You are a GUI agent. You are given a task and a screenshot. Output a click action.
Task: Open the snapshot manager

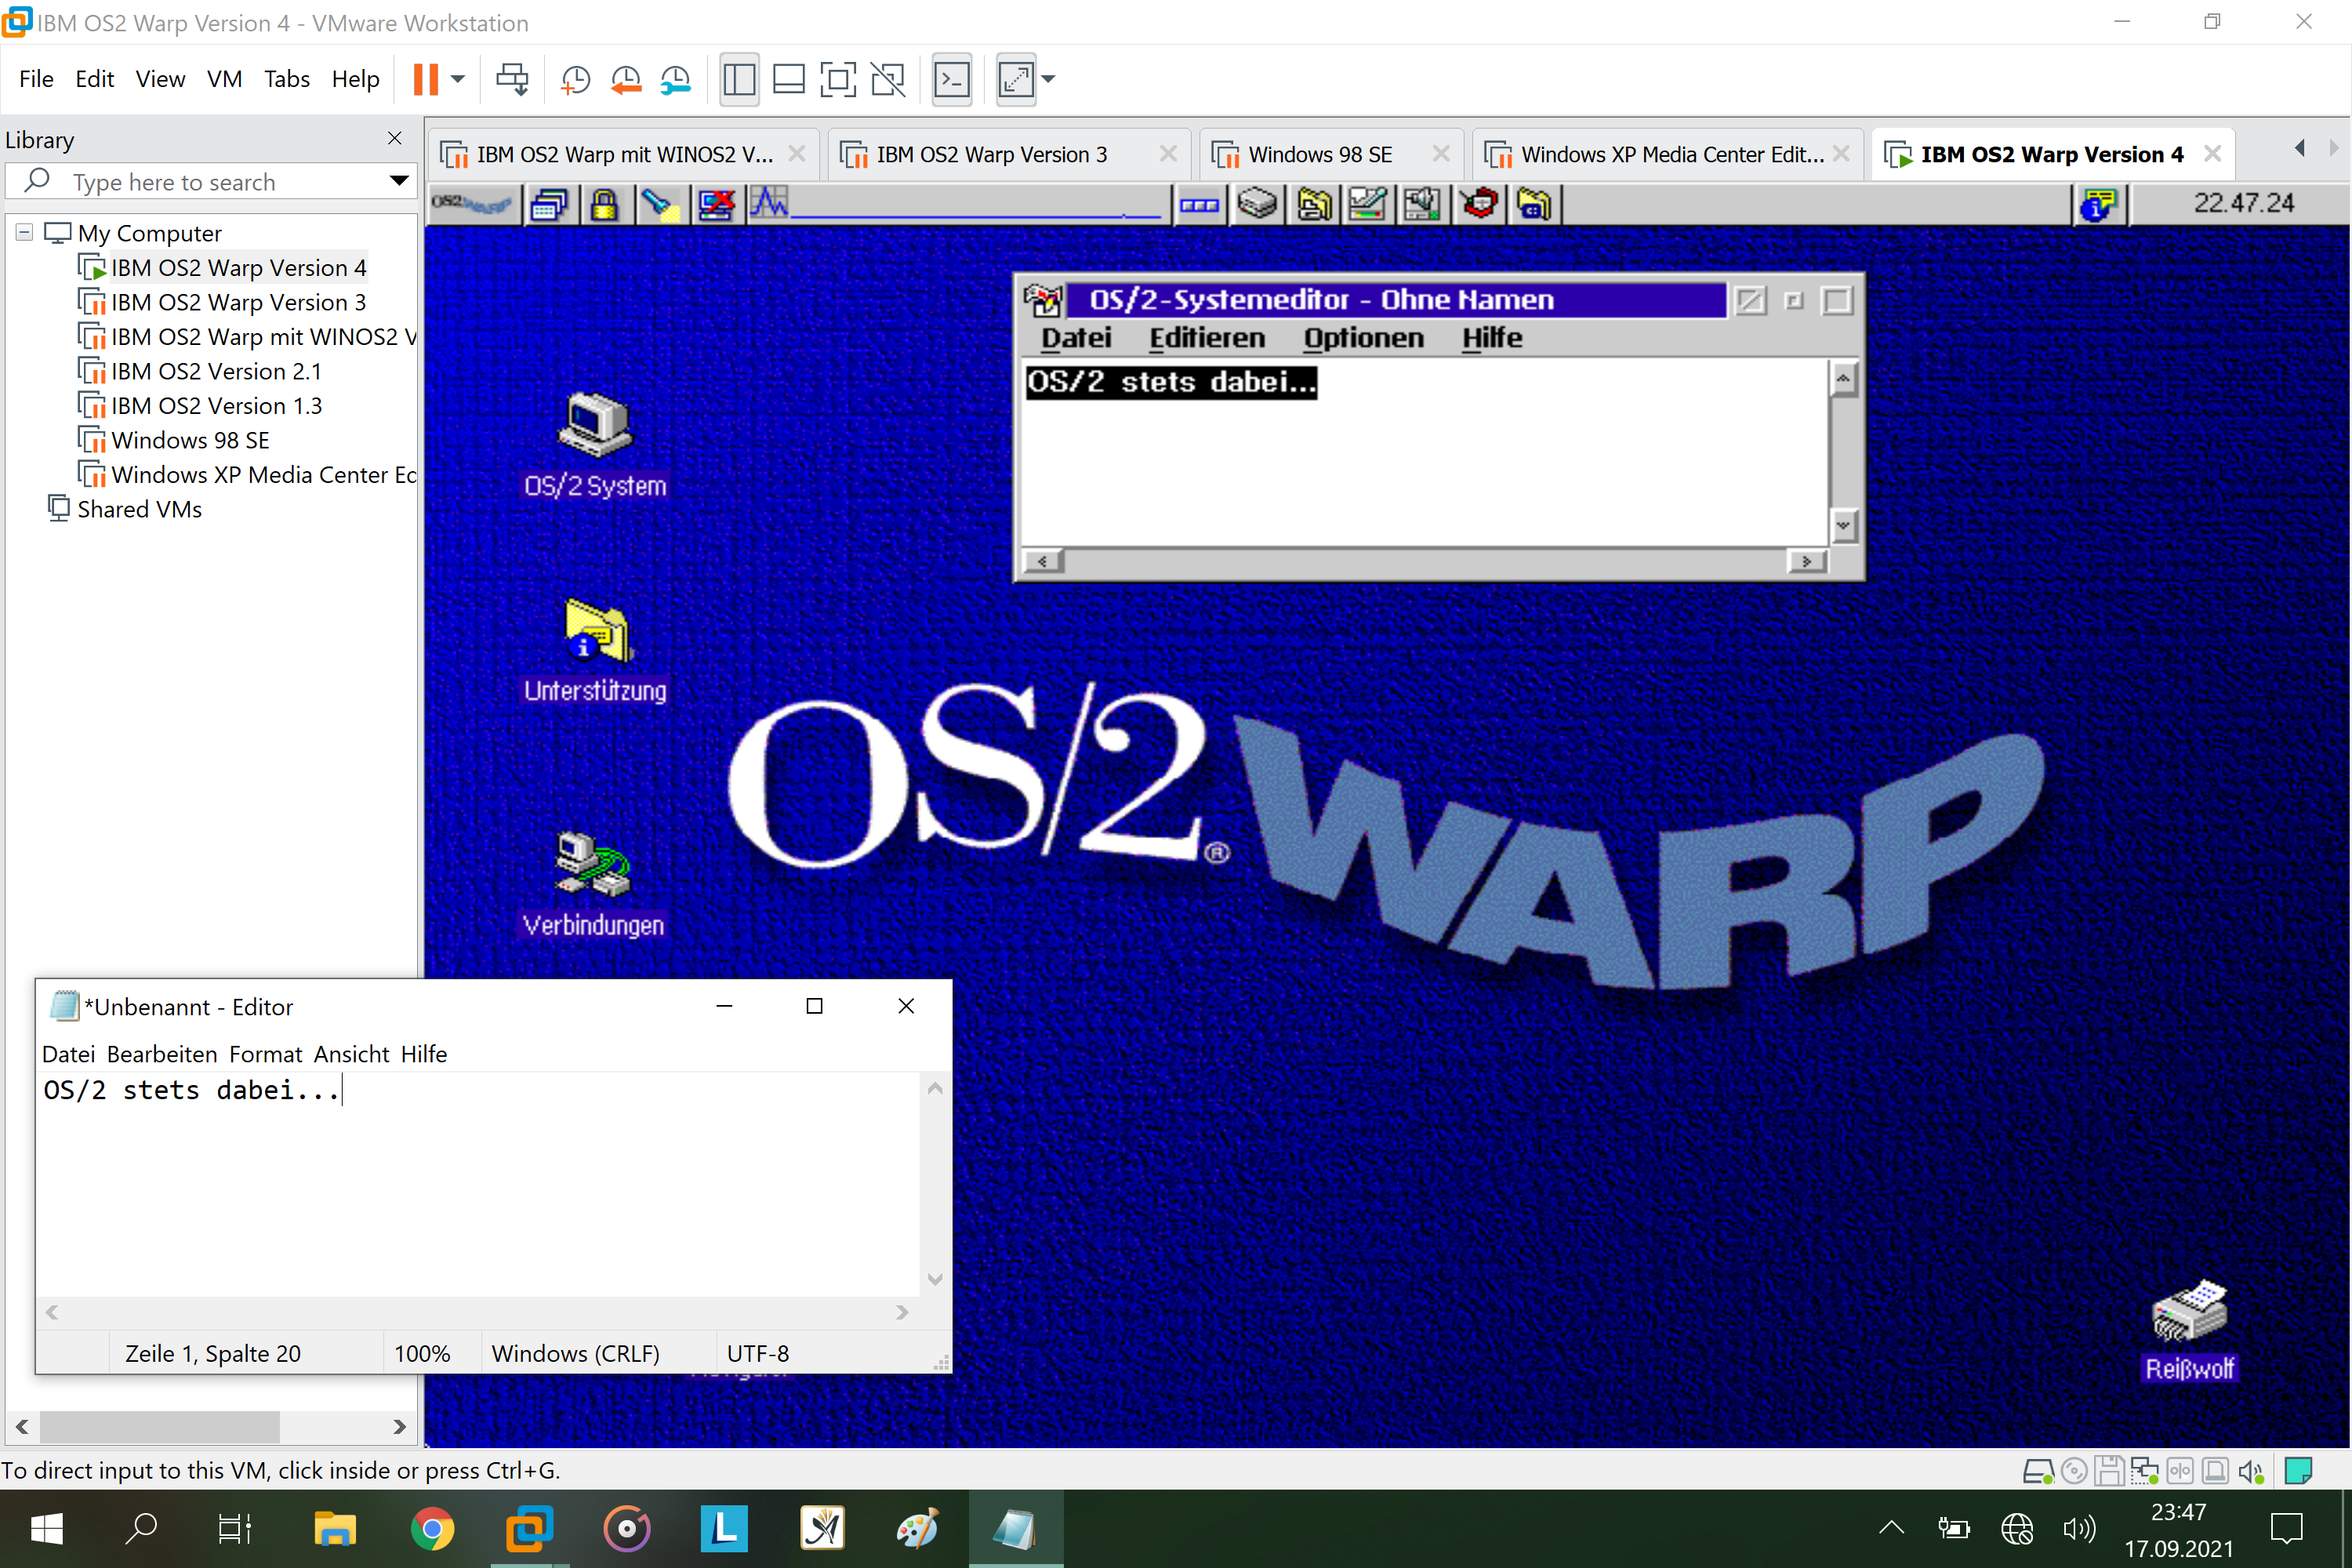pyautogui.click(x=676, y=79)
